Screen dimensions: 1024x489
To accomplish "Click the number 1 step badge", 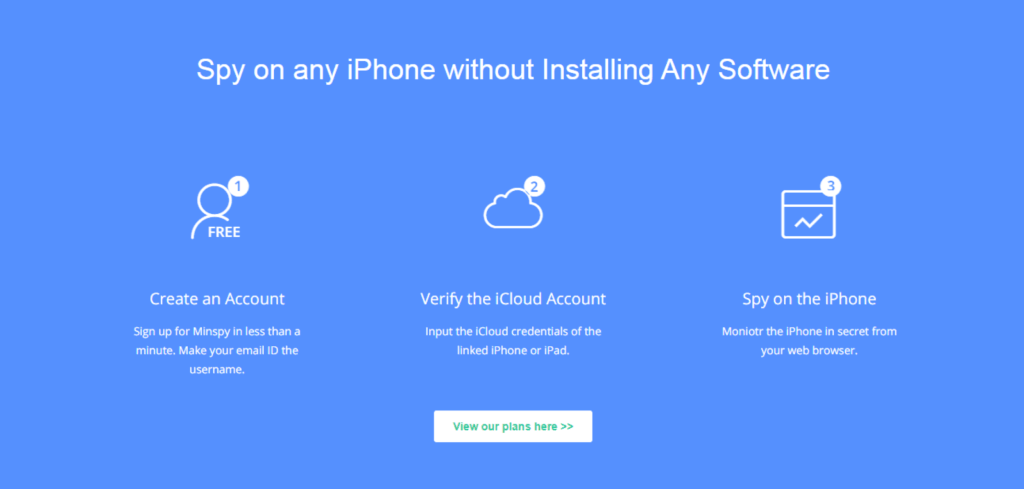I will 238,187.
